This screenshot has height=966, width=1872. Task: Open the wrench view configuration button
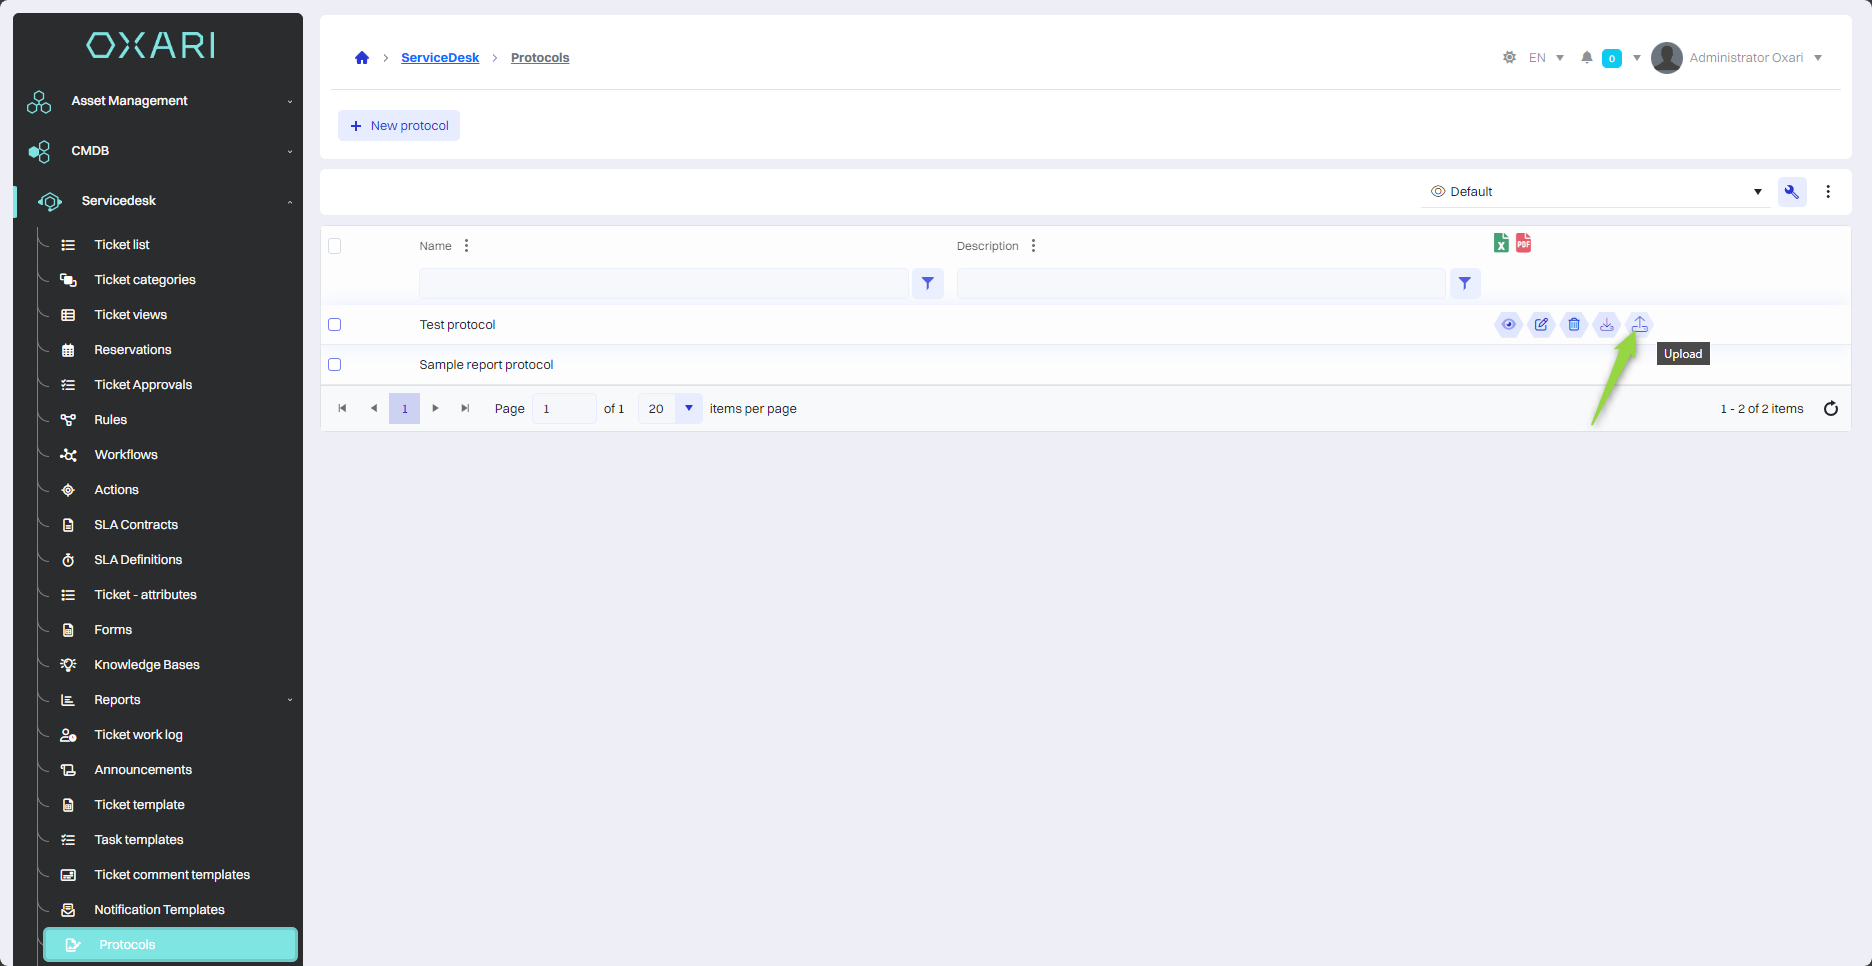tap(1792, 192)
